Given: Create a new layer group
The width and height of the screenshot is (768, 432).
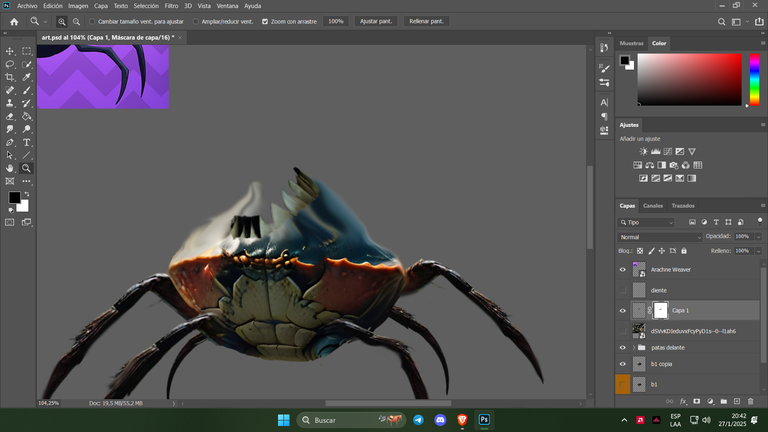Looking at the screenshot, I should coord(723,401).
